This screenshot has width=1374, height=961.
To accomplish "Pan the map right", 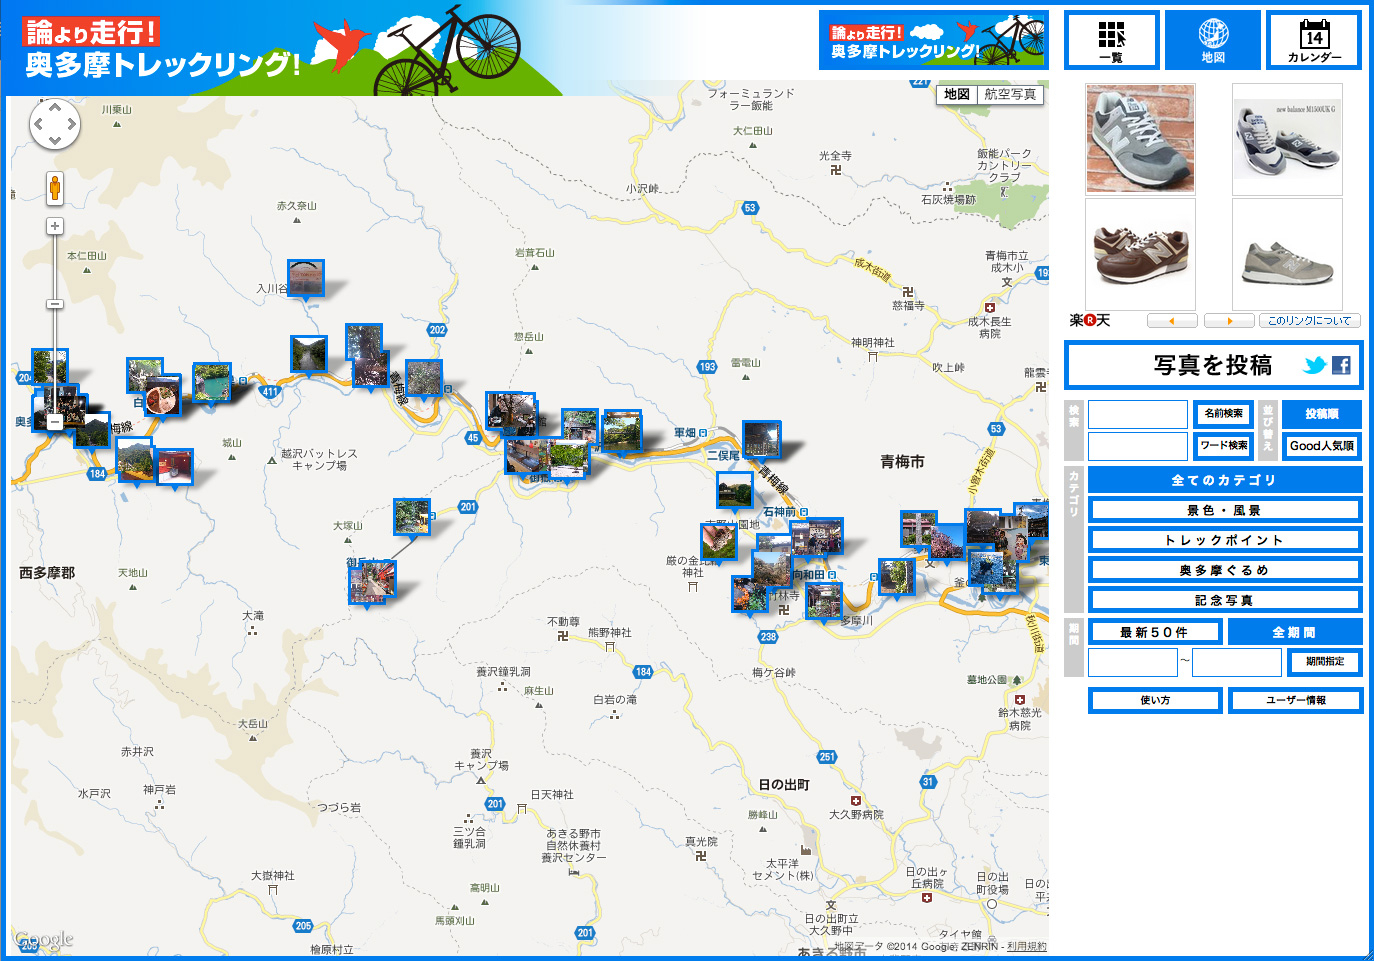I will [72, 125].
